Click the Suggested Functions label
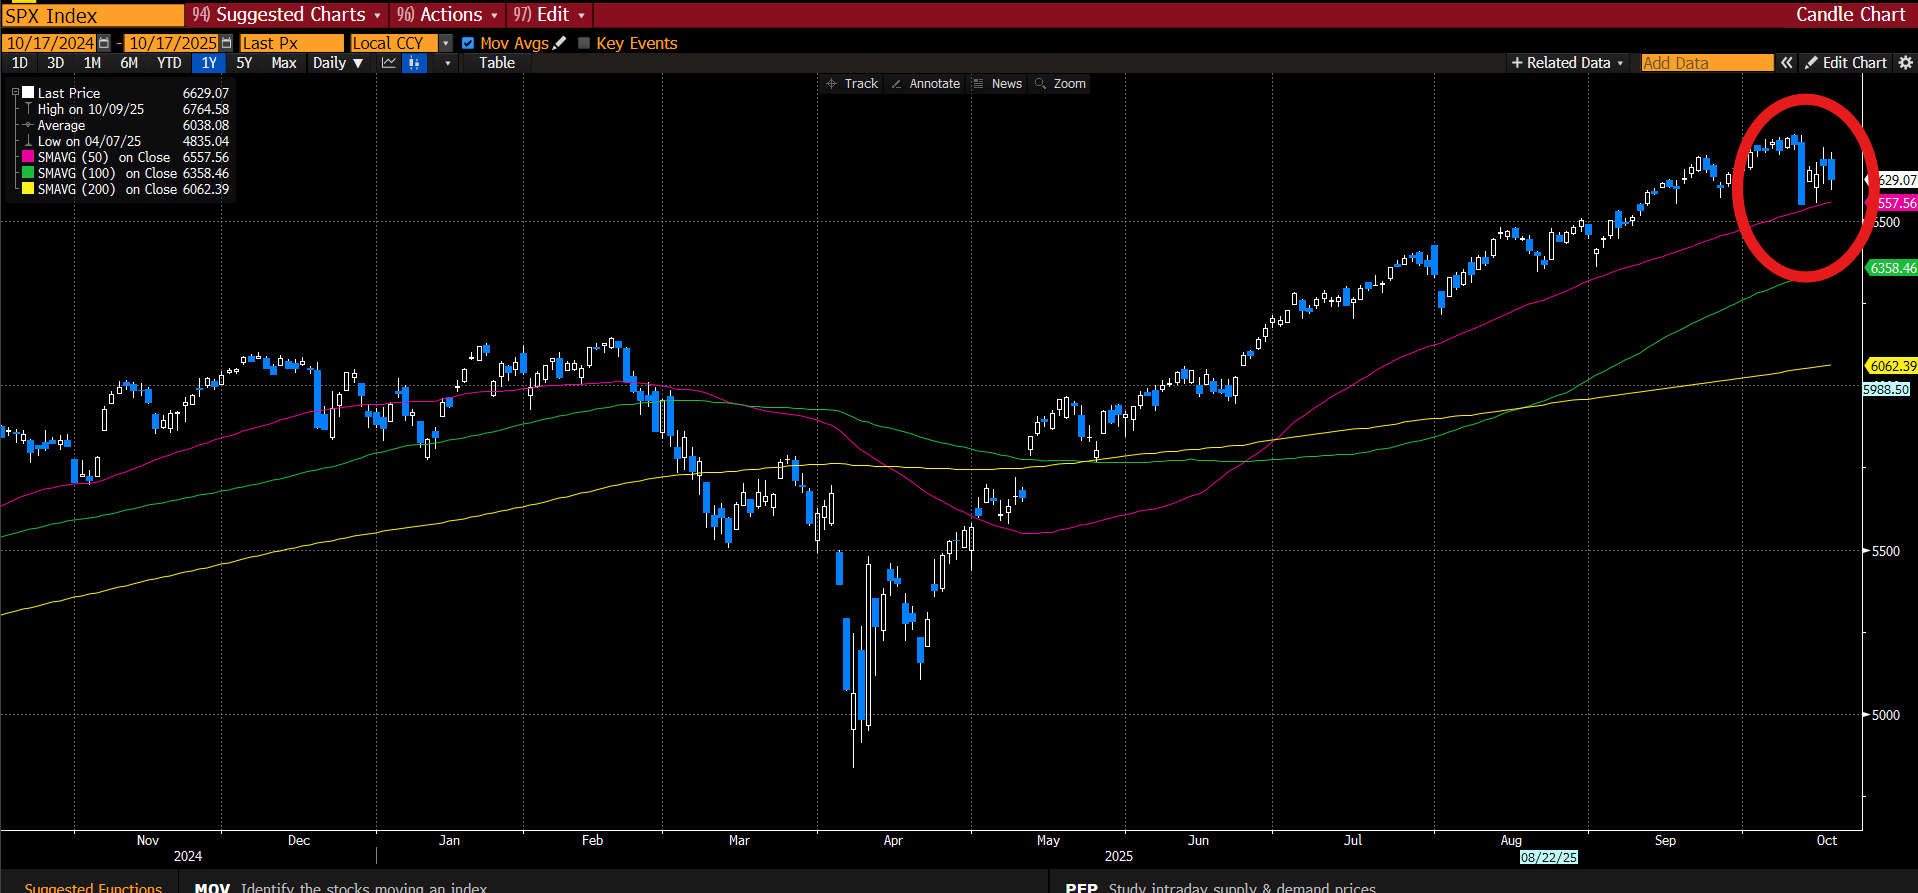The height and width of the screenshot is (893, 1918). pyautogui.click(x=93, y=887)
